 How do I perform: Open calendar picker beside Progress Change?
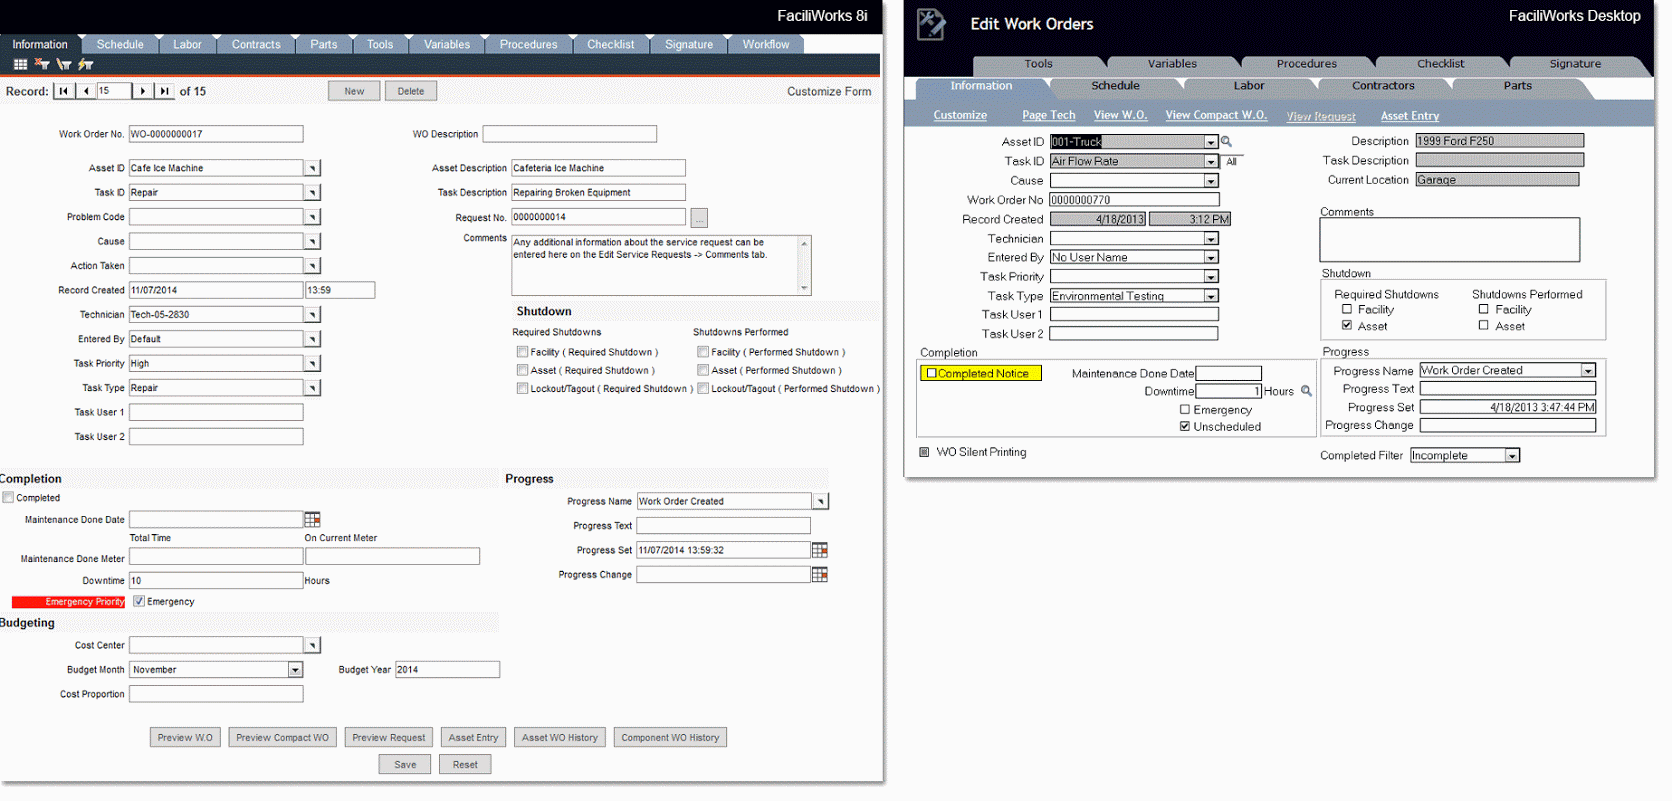[x=820, y=574]
